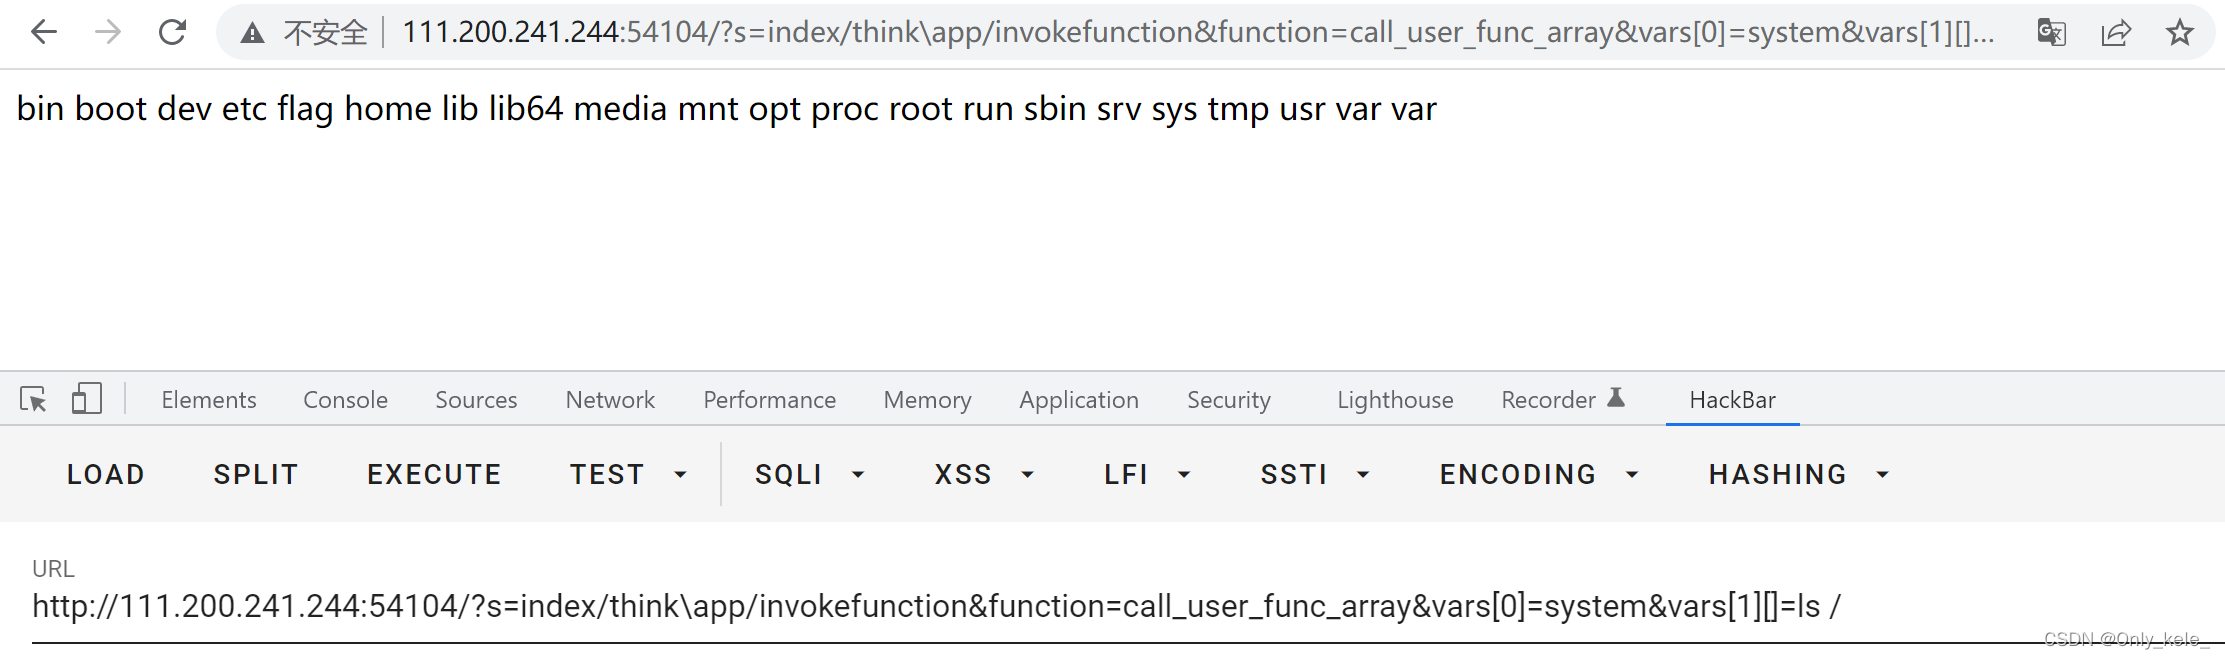Viewport: 2225px width, 659px height.
Task: Switch to the Recorder tab
Action: point(1562,400)
